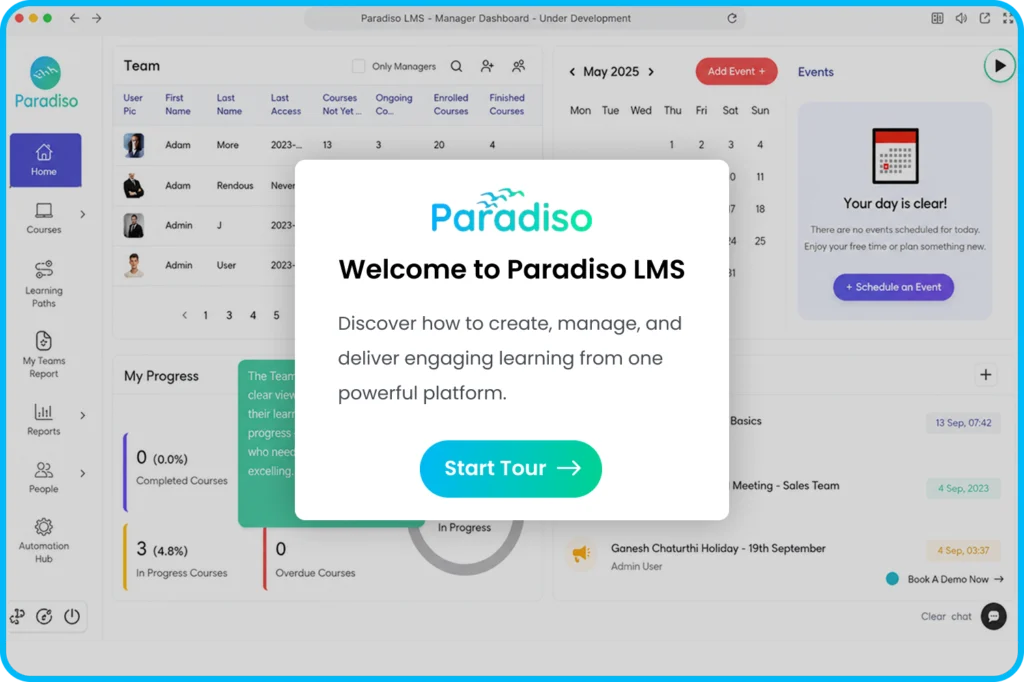Viewport: 1024px width, 682px height.
Task: Click the share icon in title bar
Action: coord(984,18)
